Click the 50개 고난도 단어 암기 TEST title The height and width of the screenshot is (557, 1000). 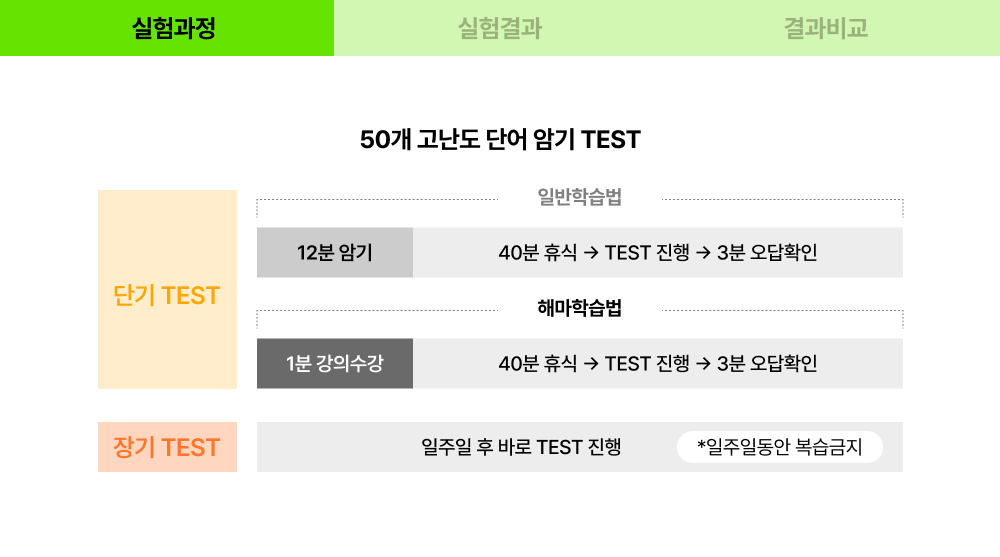[500, 140]
